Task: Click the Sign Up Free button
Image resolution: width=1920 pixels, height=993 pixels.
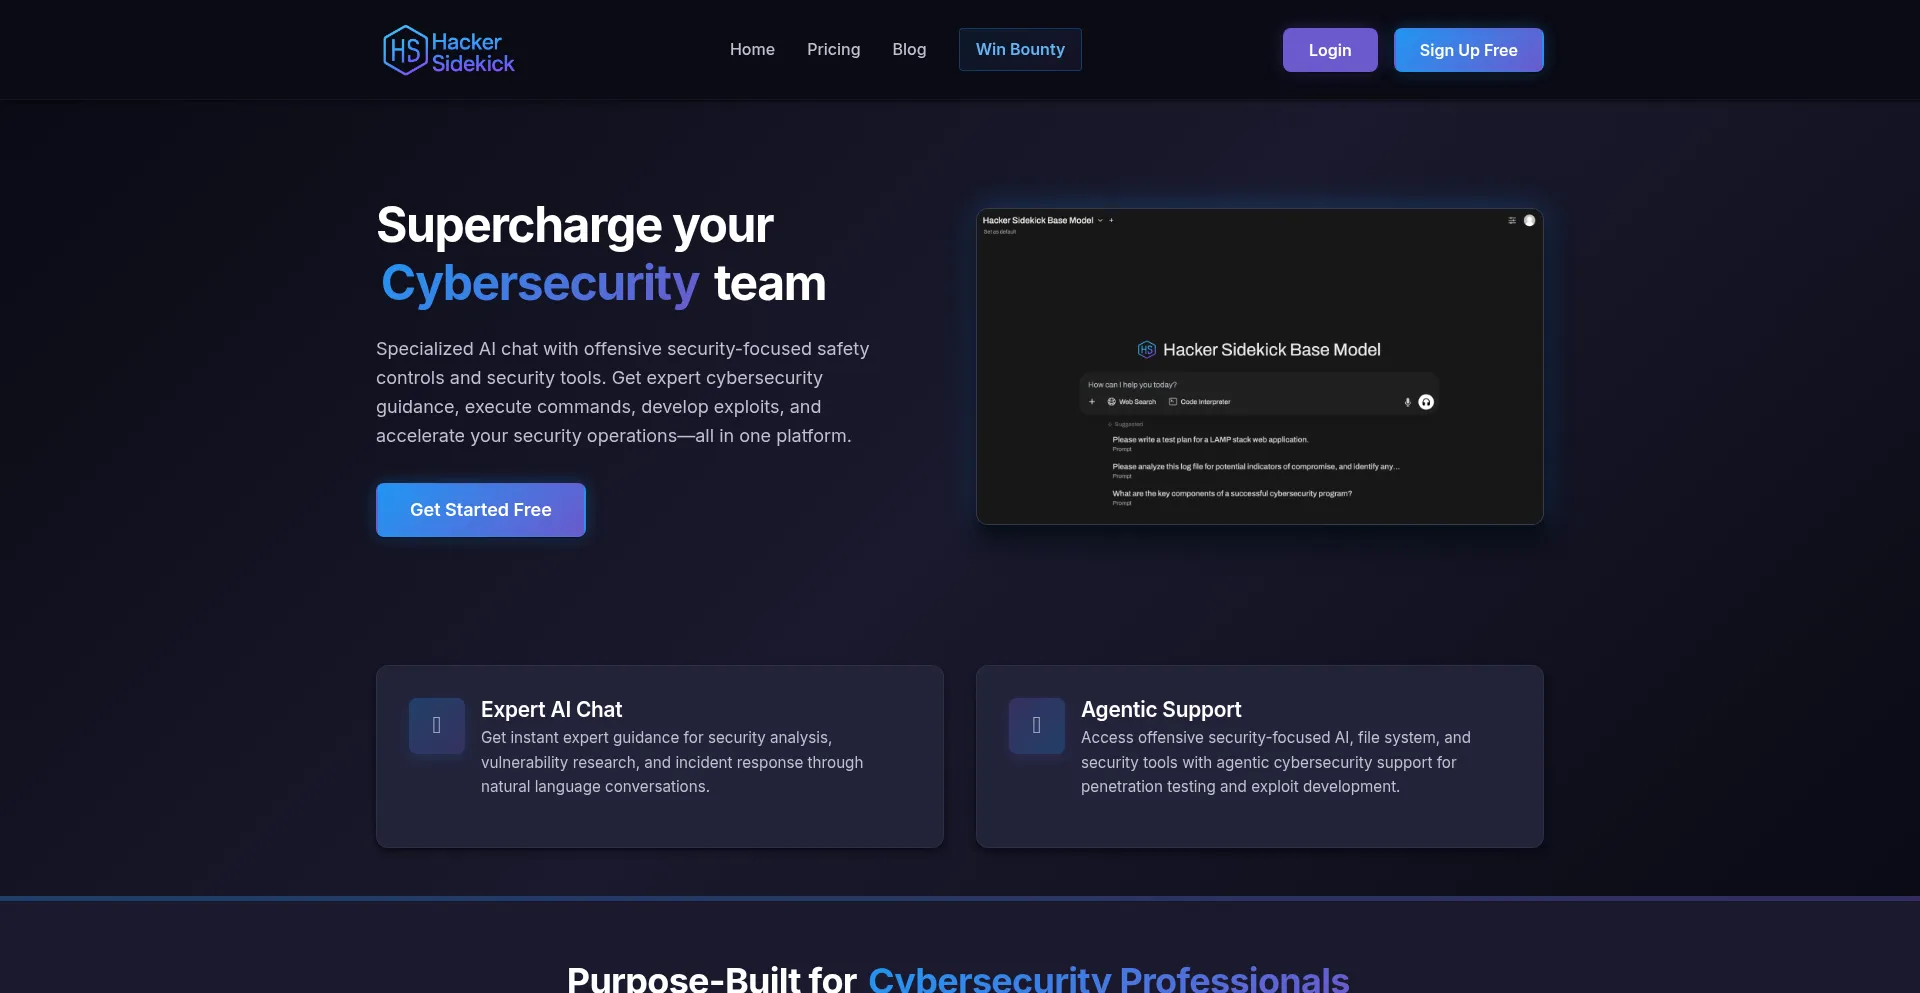Action: click(x=1468, y=49)
